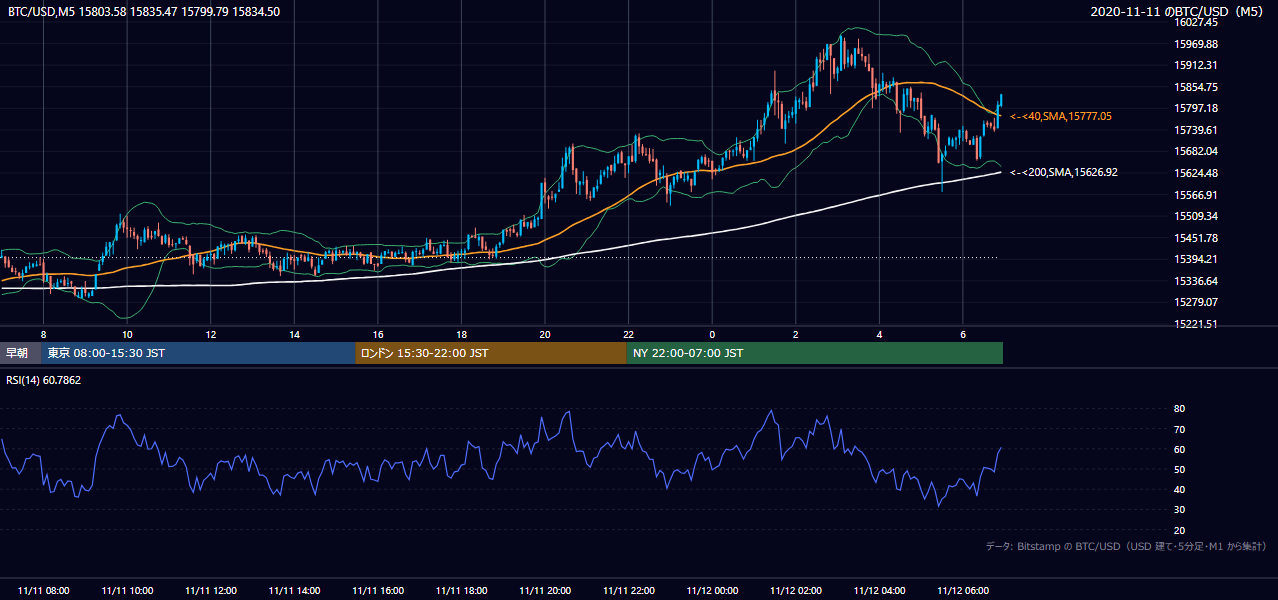Viewport: 1278px width, 600px height.
Task: Click time label 11/11 08:00
Action: click(x=44, y=591)
